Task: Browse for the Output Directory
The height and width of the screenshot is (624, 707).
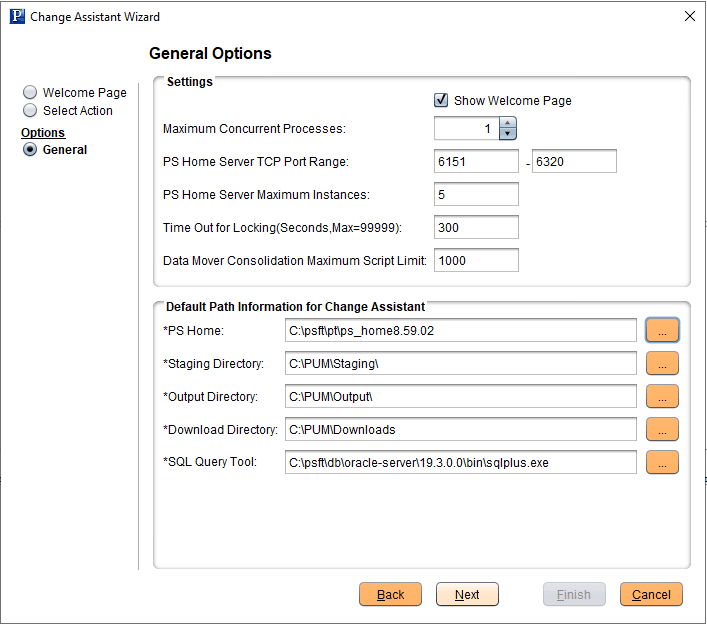Action: (662, 396)
